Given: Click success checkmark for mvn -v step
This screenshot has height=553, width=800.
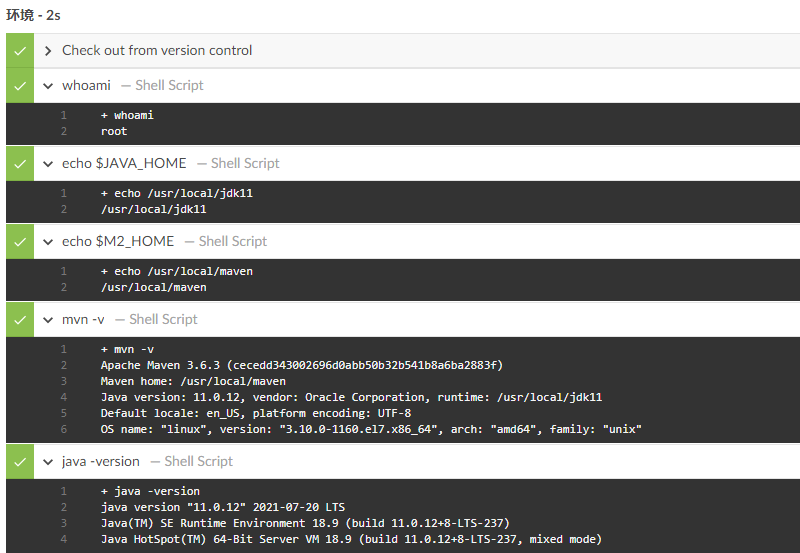Looking at the screenshot, I should (20, 320).
